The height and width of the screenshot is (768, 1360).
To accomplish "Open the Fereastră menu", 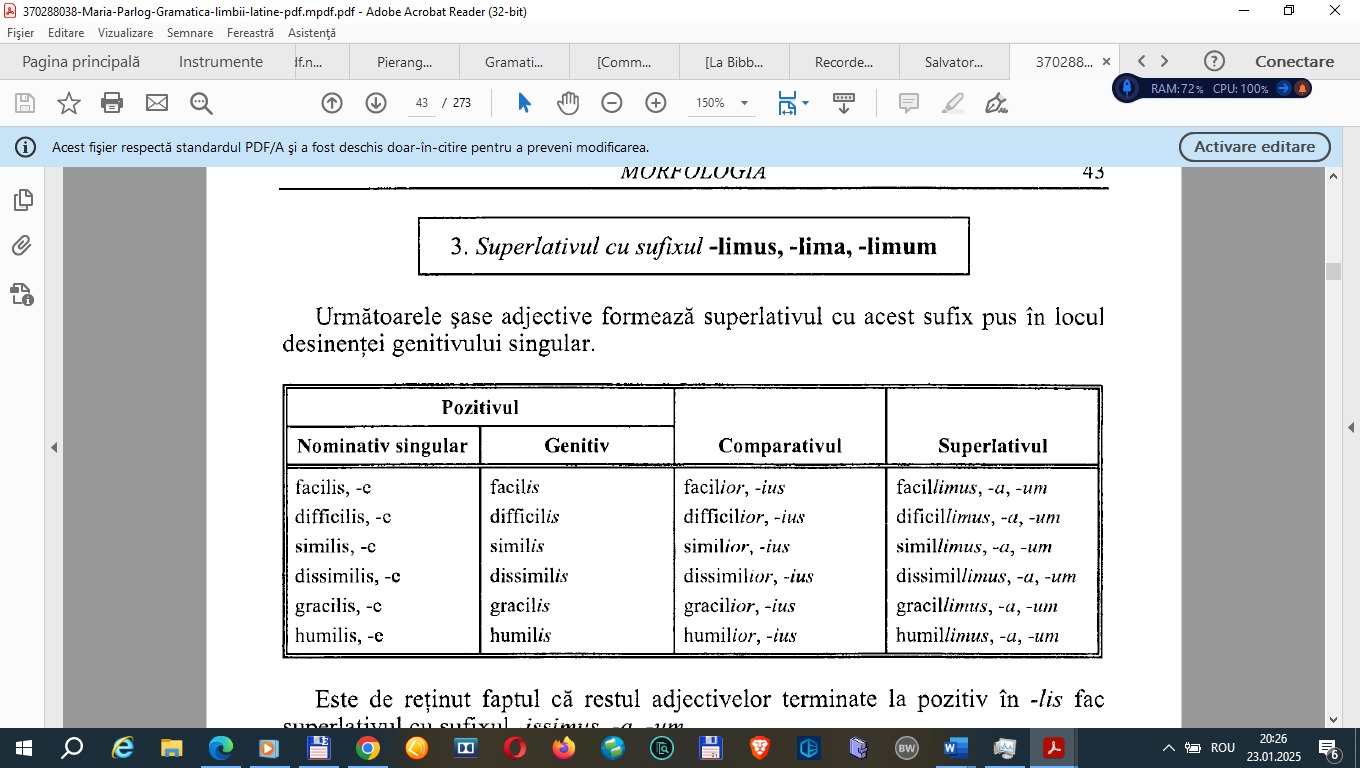I will click(x=250, y=33).
